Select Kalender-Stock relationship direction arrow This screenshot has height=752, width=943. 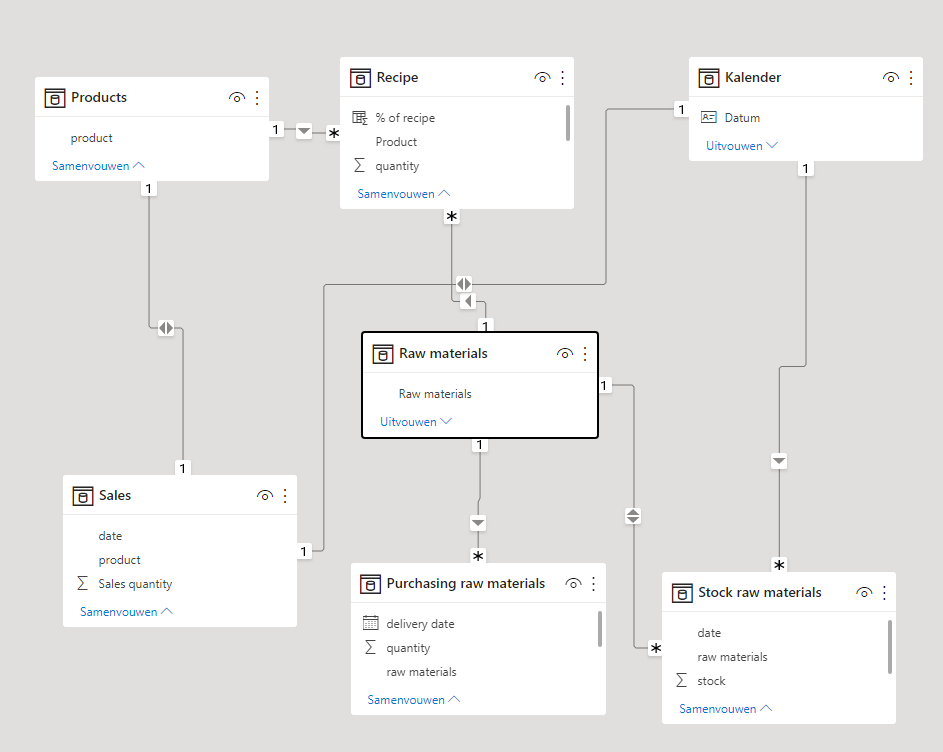coord(779,461)
